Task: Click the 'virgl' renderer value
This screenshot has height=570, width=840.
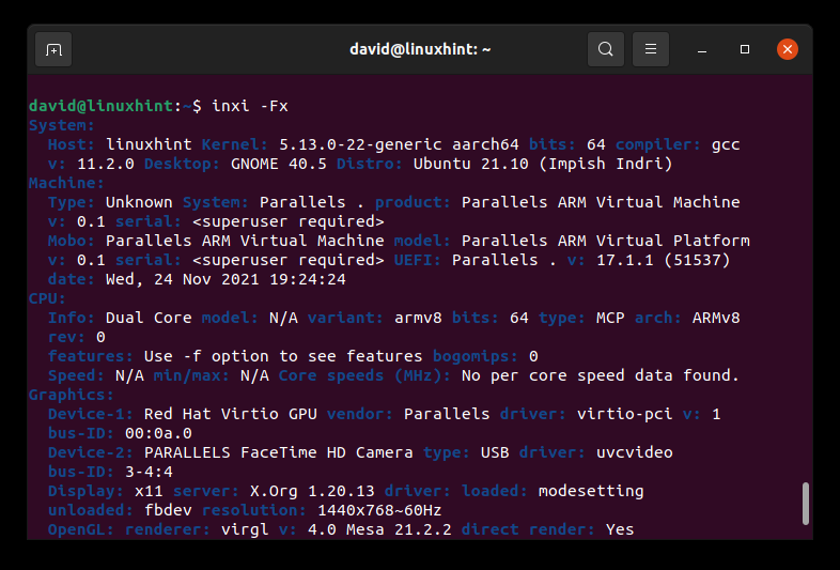Action: pos(245,529)
